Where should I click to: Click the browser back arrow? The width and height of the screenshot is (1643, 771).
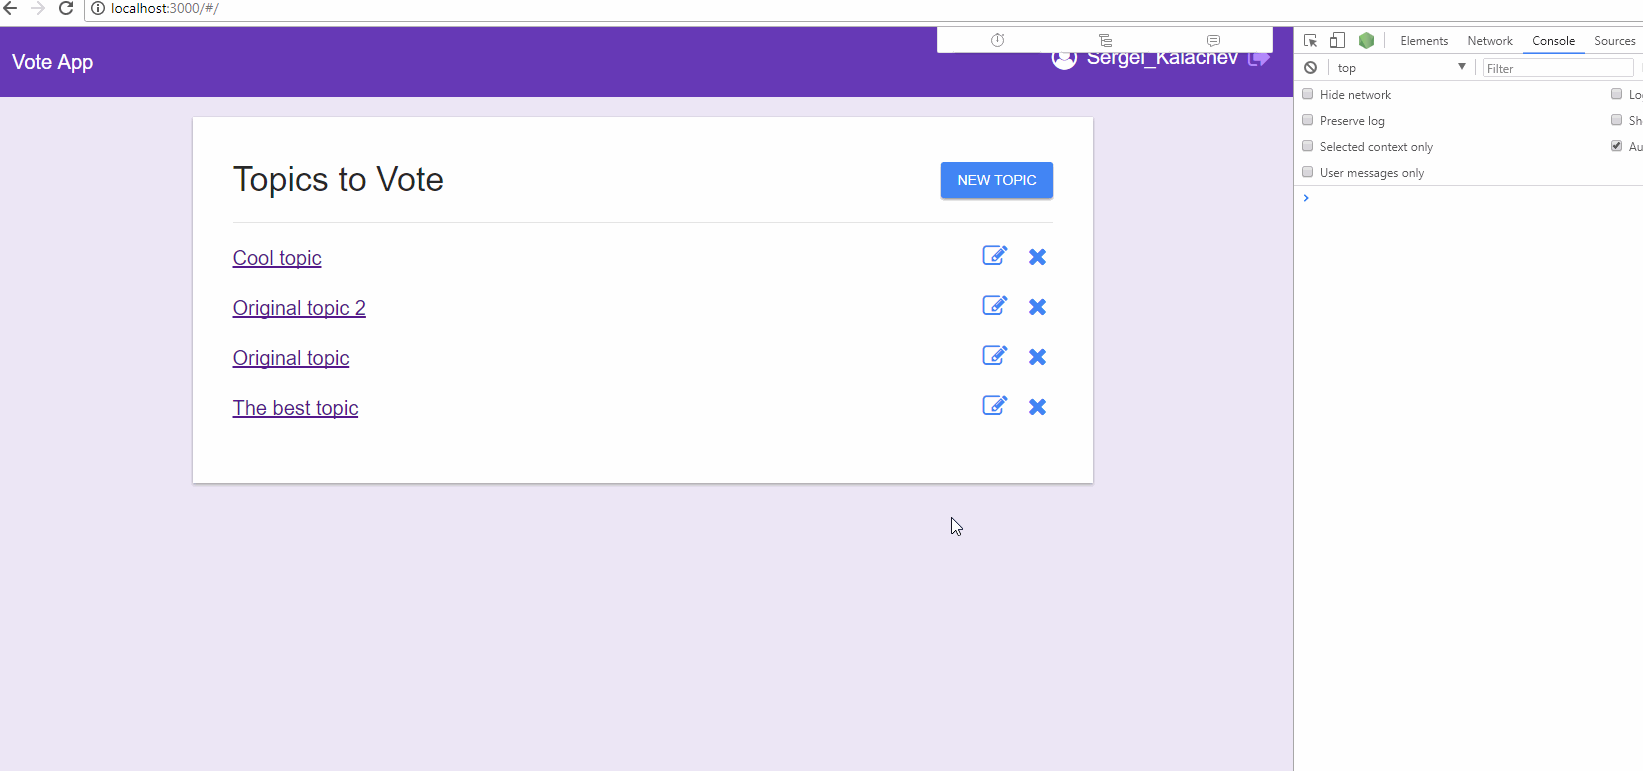[11, 8]
